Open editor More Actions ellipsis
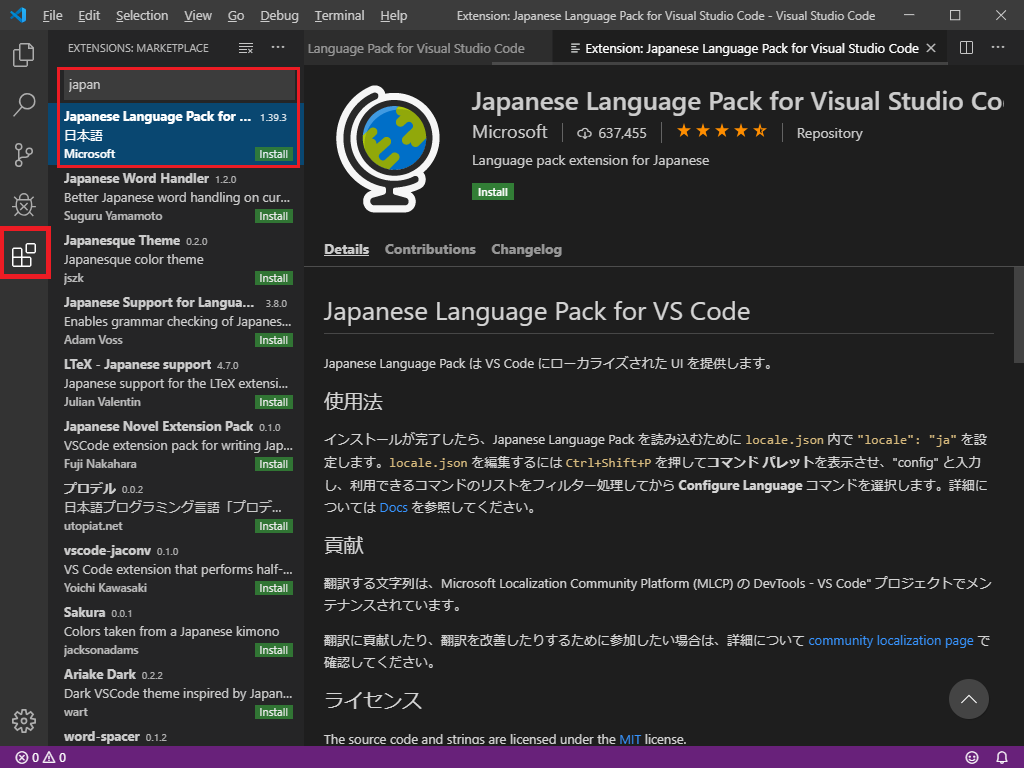 (x=998, y=48)
